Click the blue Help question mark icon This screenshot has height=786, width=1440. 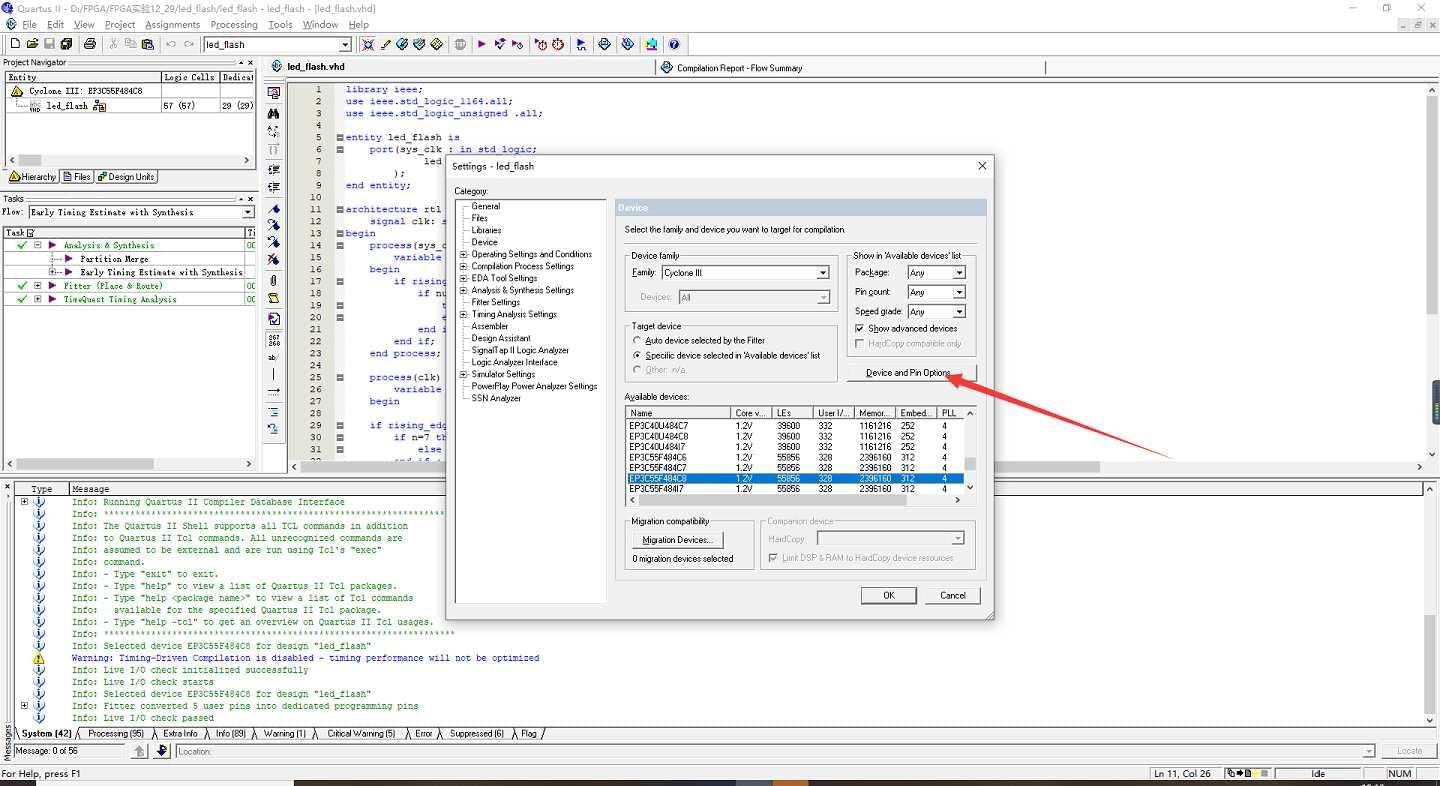tap(674, 44)
